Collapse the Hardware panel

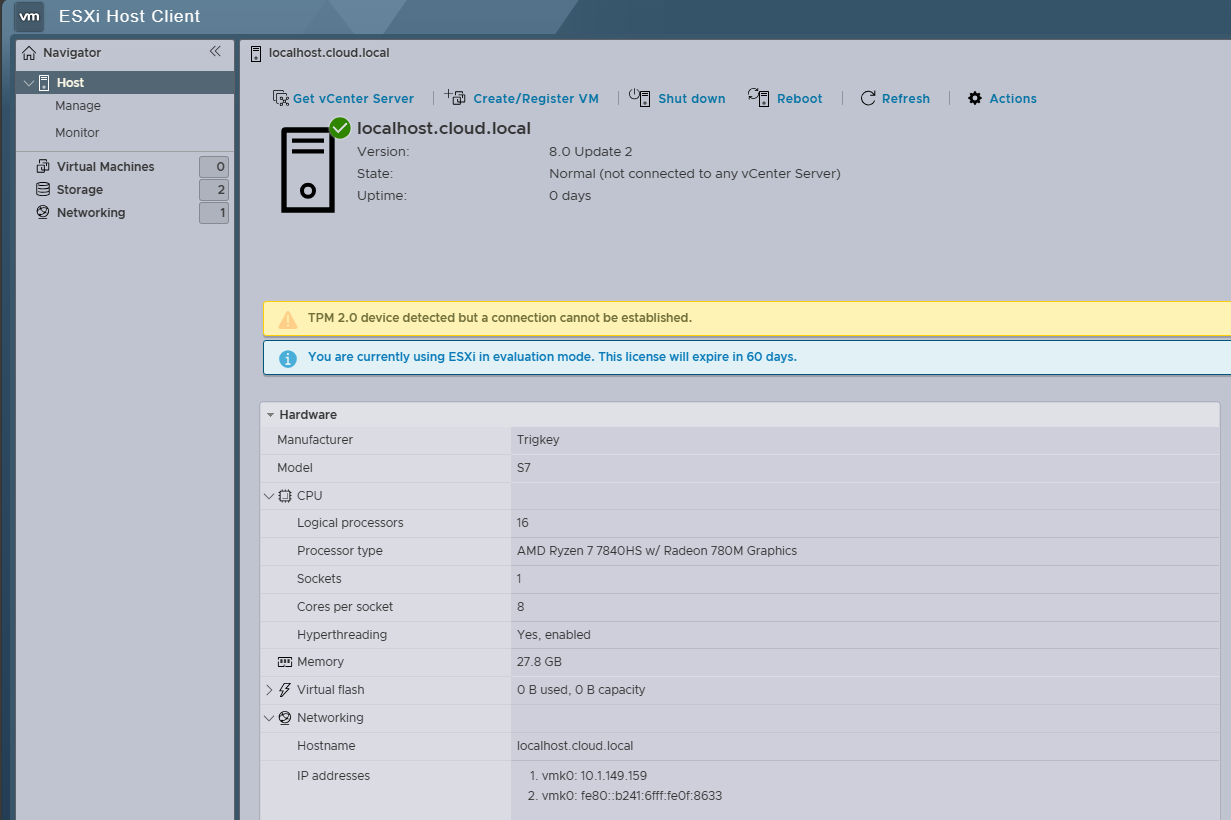(x=269, y=414)
